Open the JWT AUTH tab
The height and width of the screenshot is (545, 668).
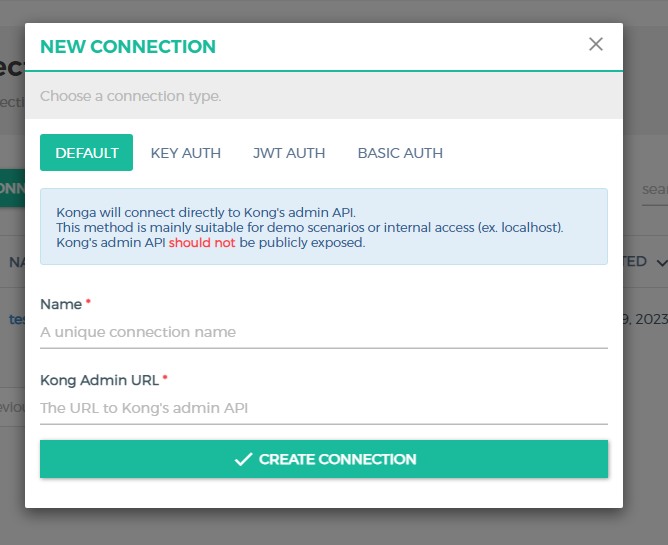click(x=289, y=153)
